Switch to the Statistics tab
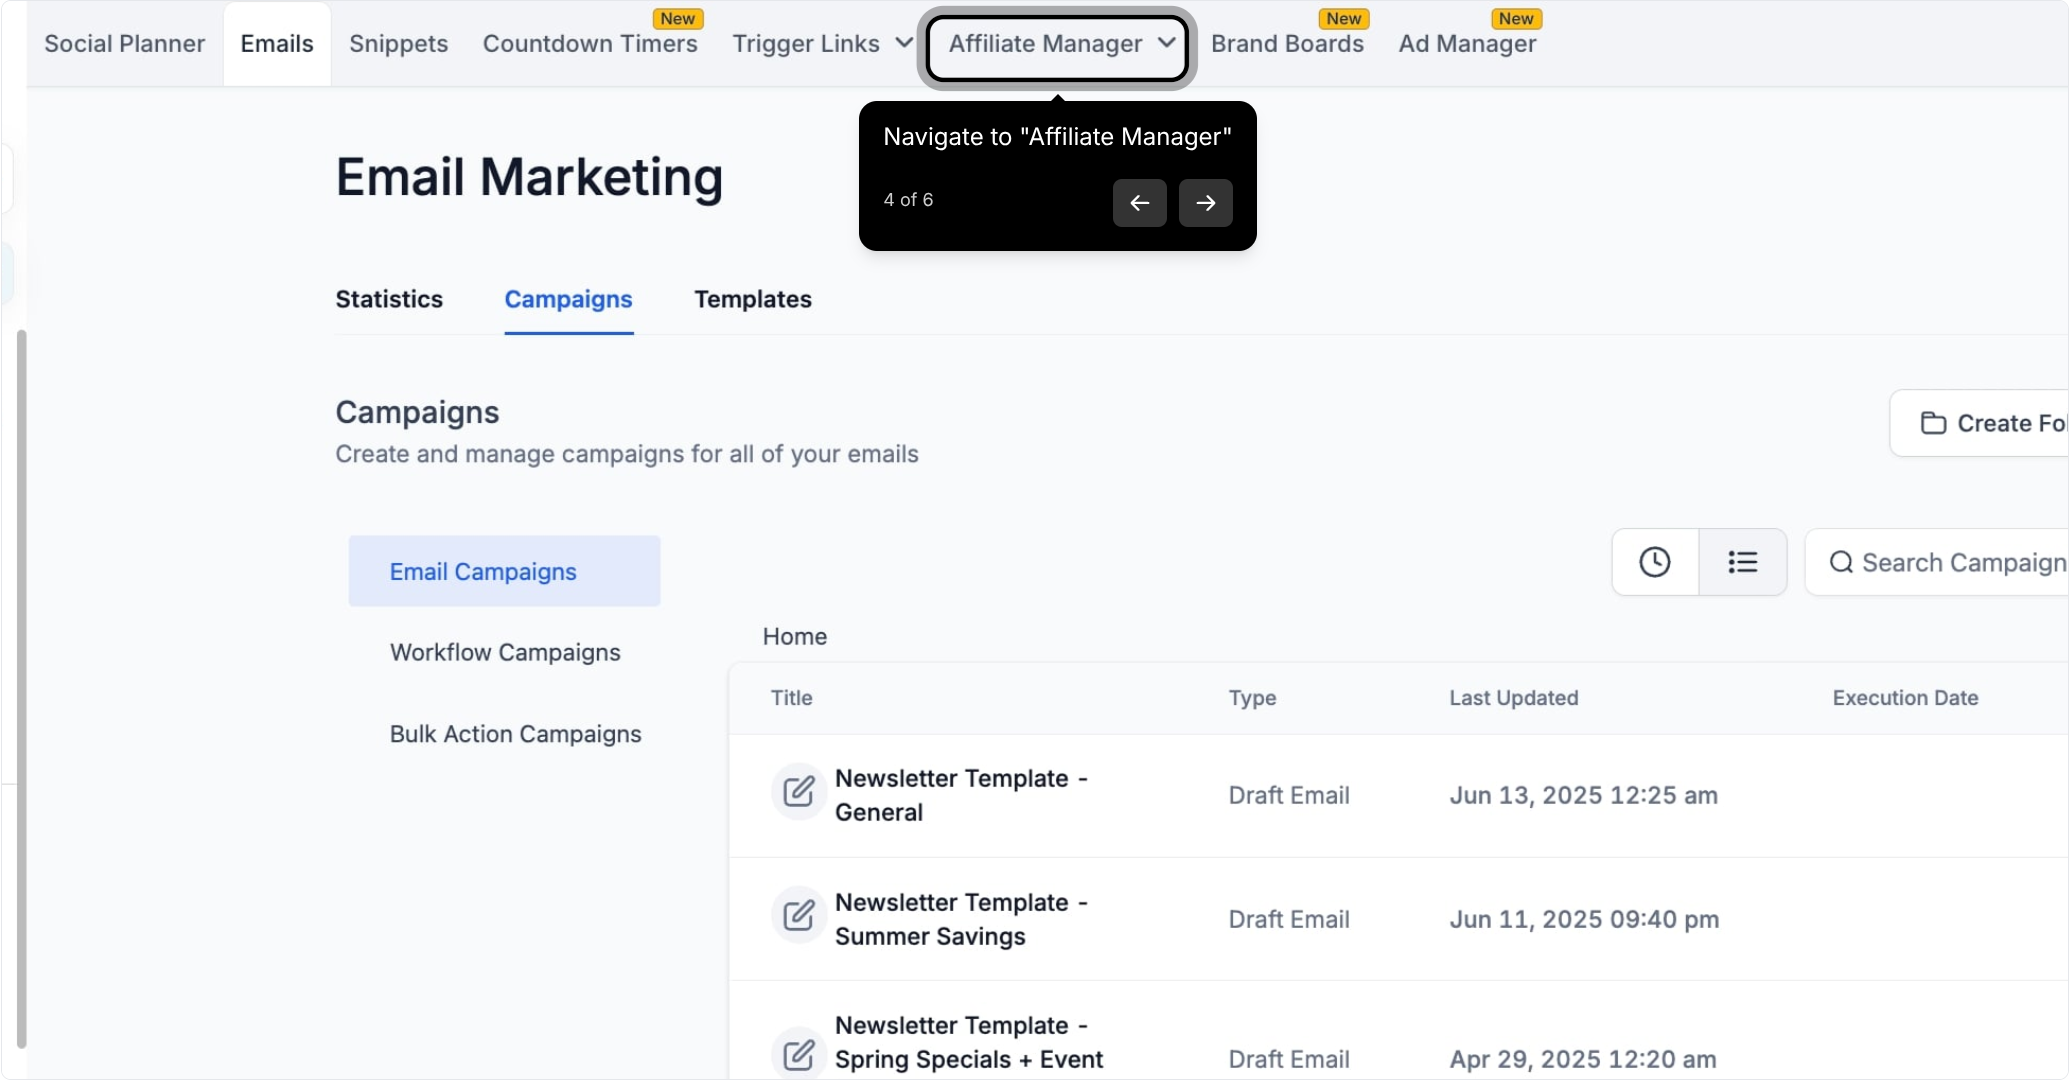This screenshot has width=2070, height=1080. 389,299
